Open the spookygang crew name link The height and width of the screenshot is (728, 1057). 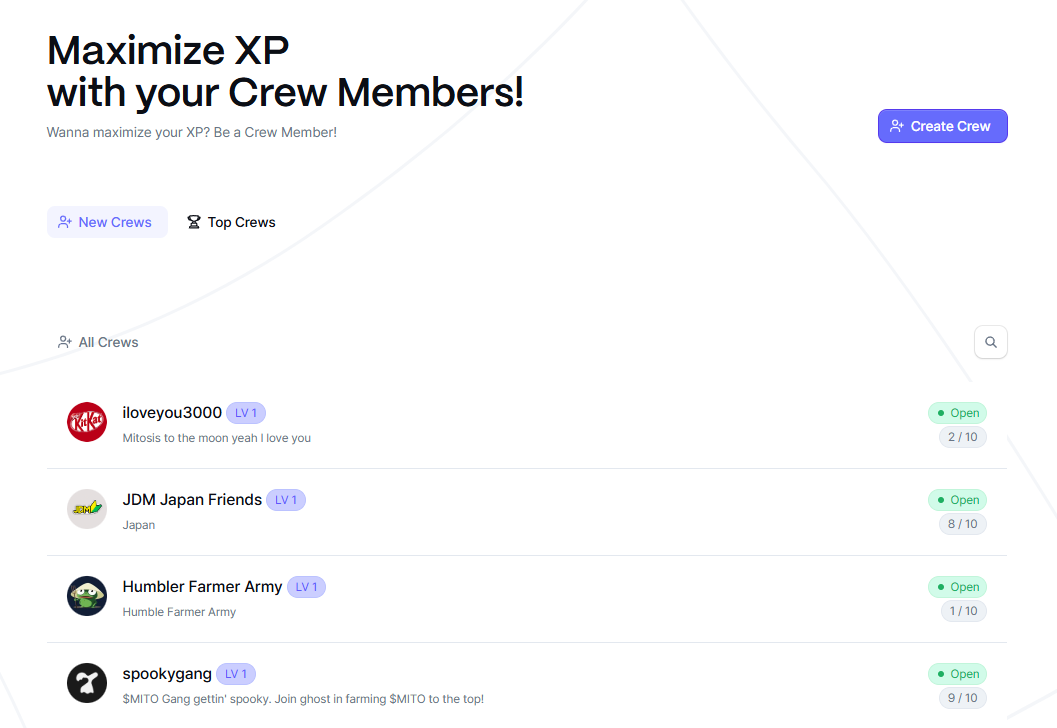click(167, 674)
